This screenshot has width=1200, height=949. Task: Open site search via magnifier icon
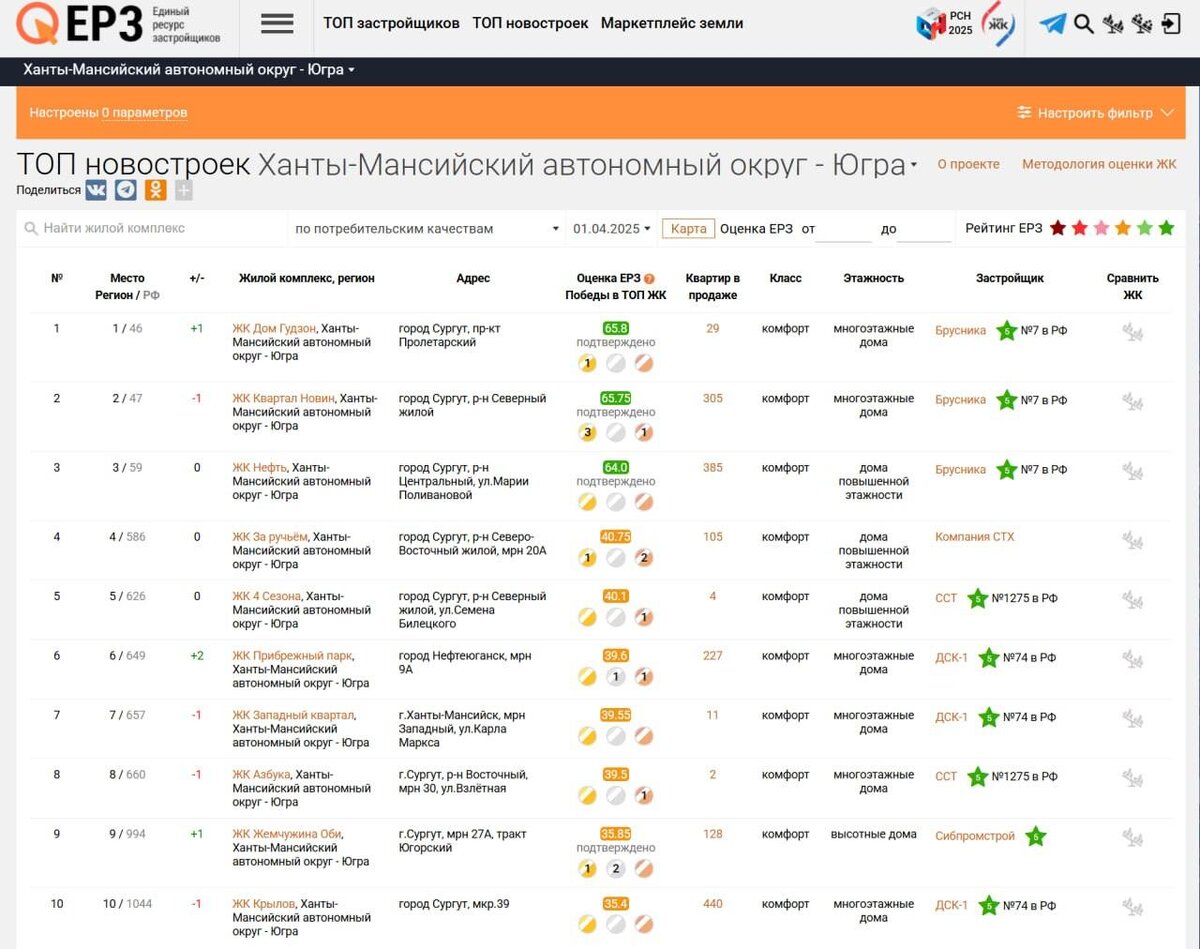coord(1084,23)
